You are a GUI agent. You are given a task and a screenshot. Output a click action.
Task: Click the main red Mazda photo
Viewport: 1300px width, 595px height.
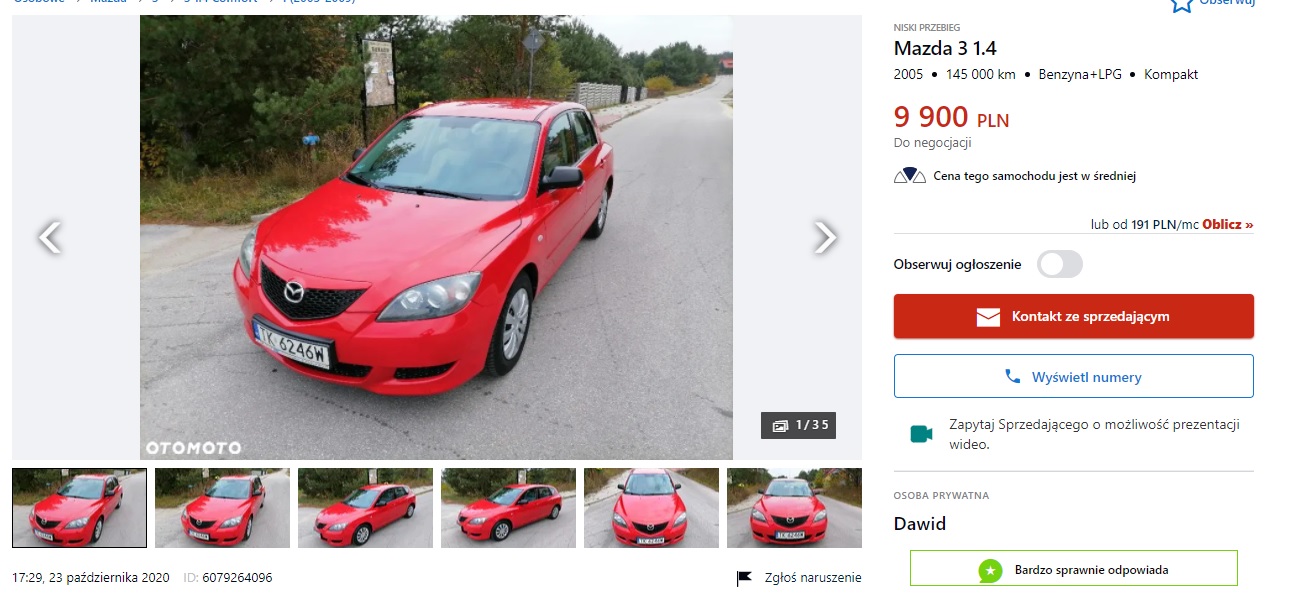coord(436,237)
